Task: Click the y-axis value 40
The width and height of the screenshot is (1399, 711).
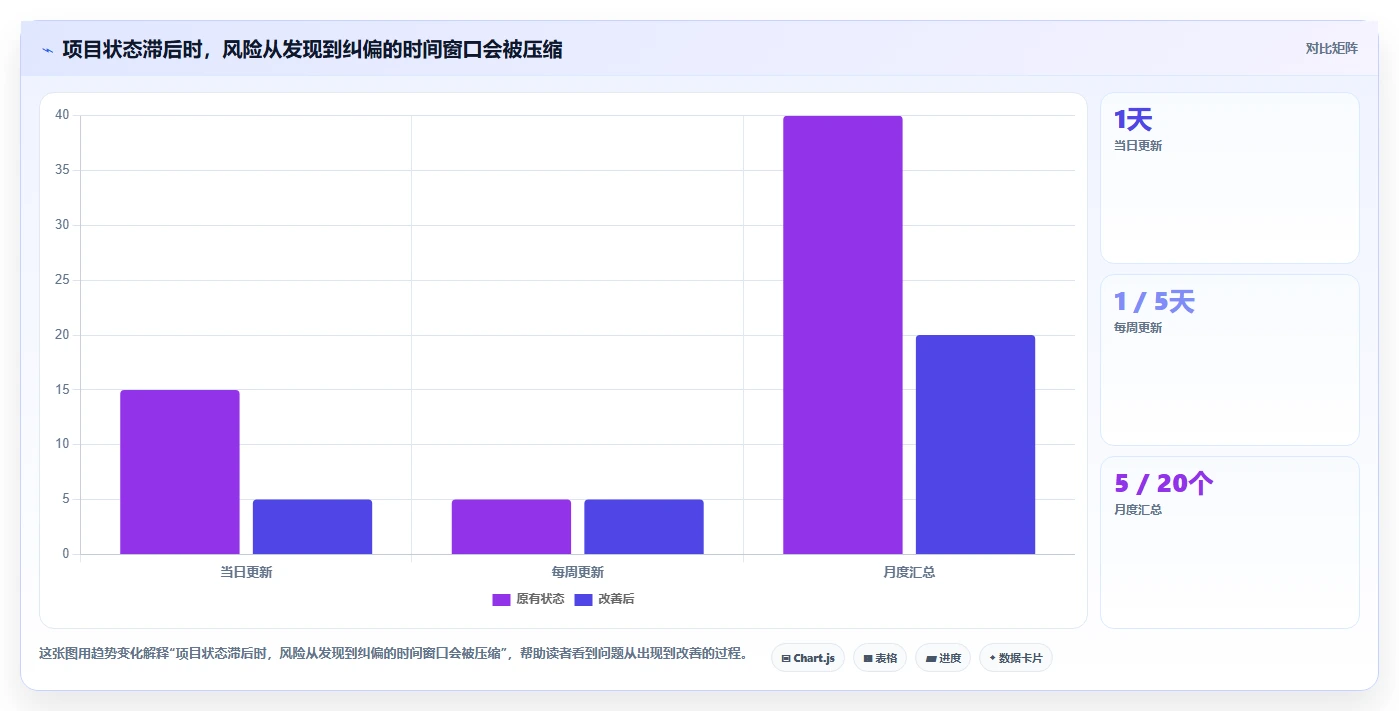Action: (x=62, y=115)
